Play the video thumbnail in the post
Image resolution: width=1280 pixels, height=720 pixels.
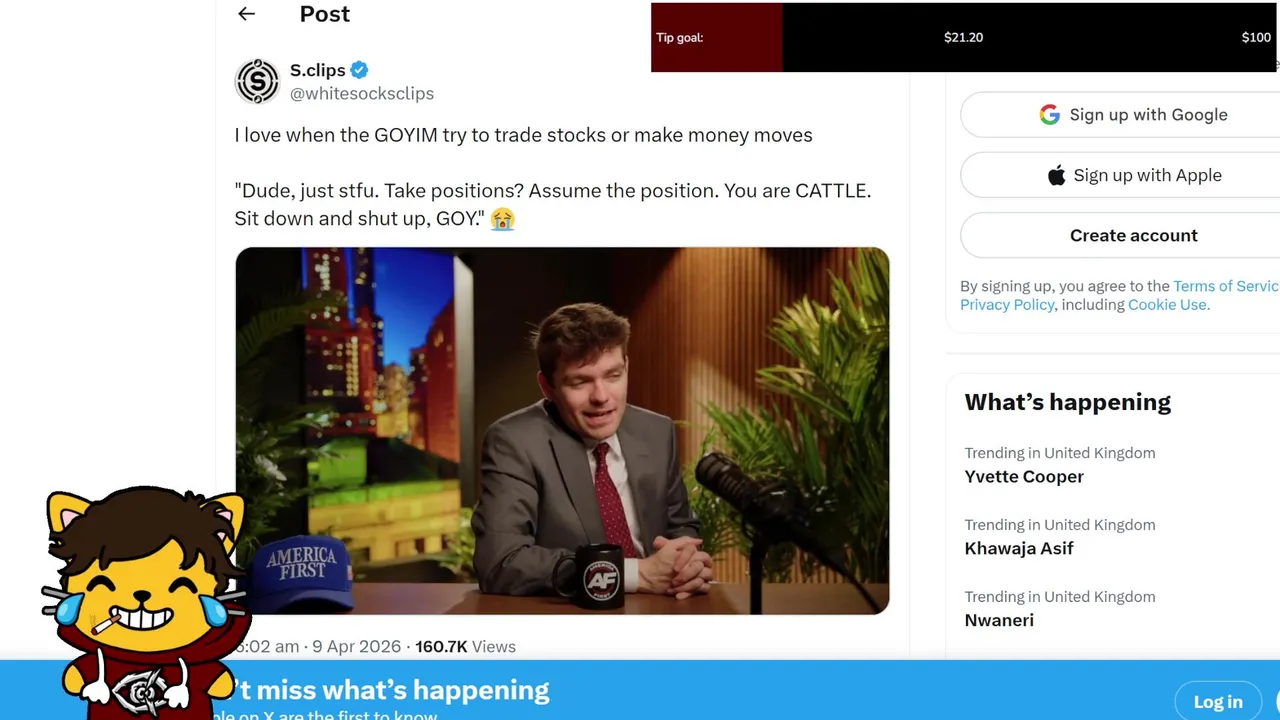pyautogui.click(x=562, y=431)
